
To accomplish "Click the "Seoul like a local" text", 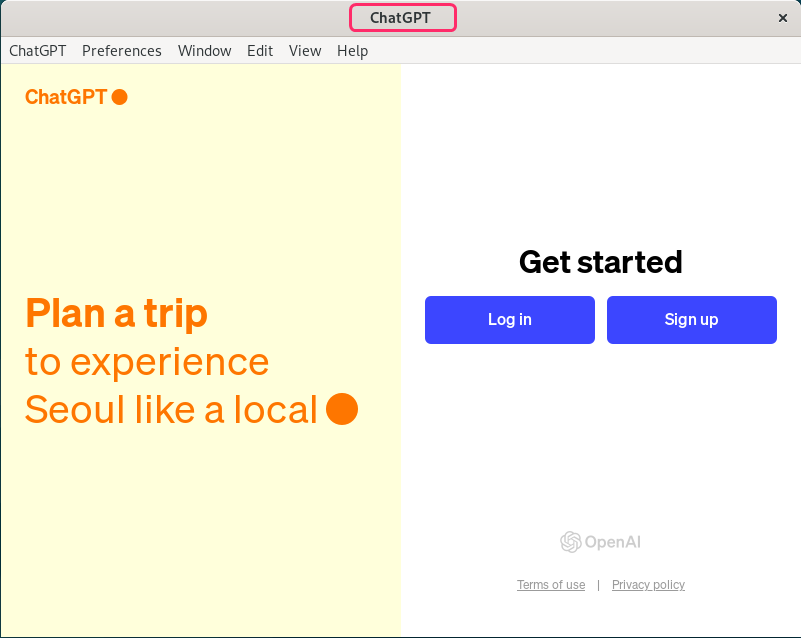I will click(x=171, y=410).
